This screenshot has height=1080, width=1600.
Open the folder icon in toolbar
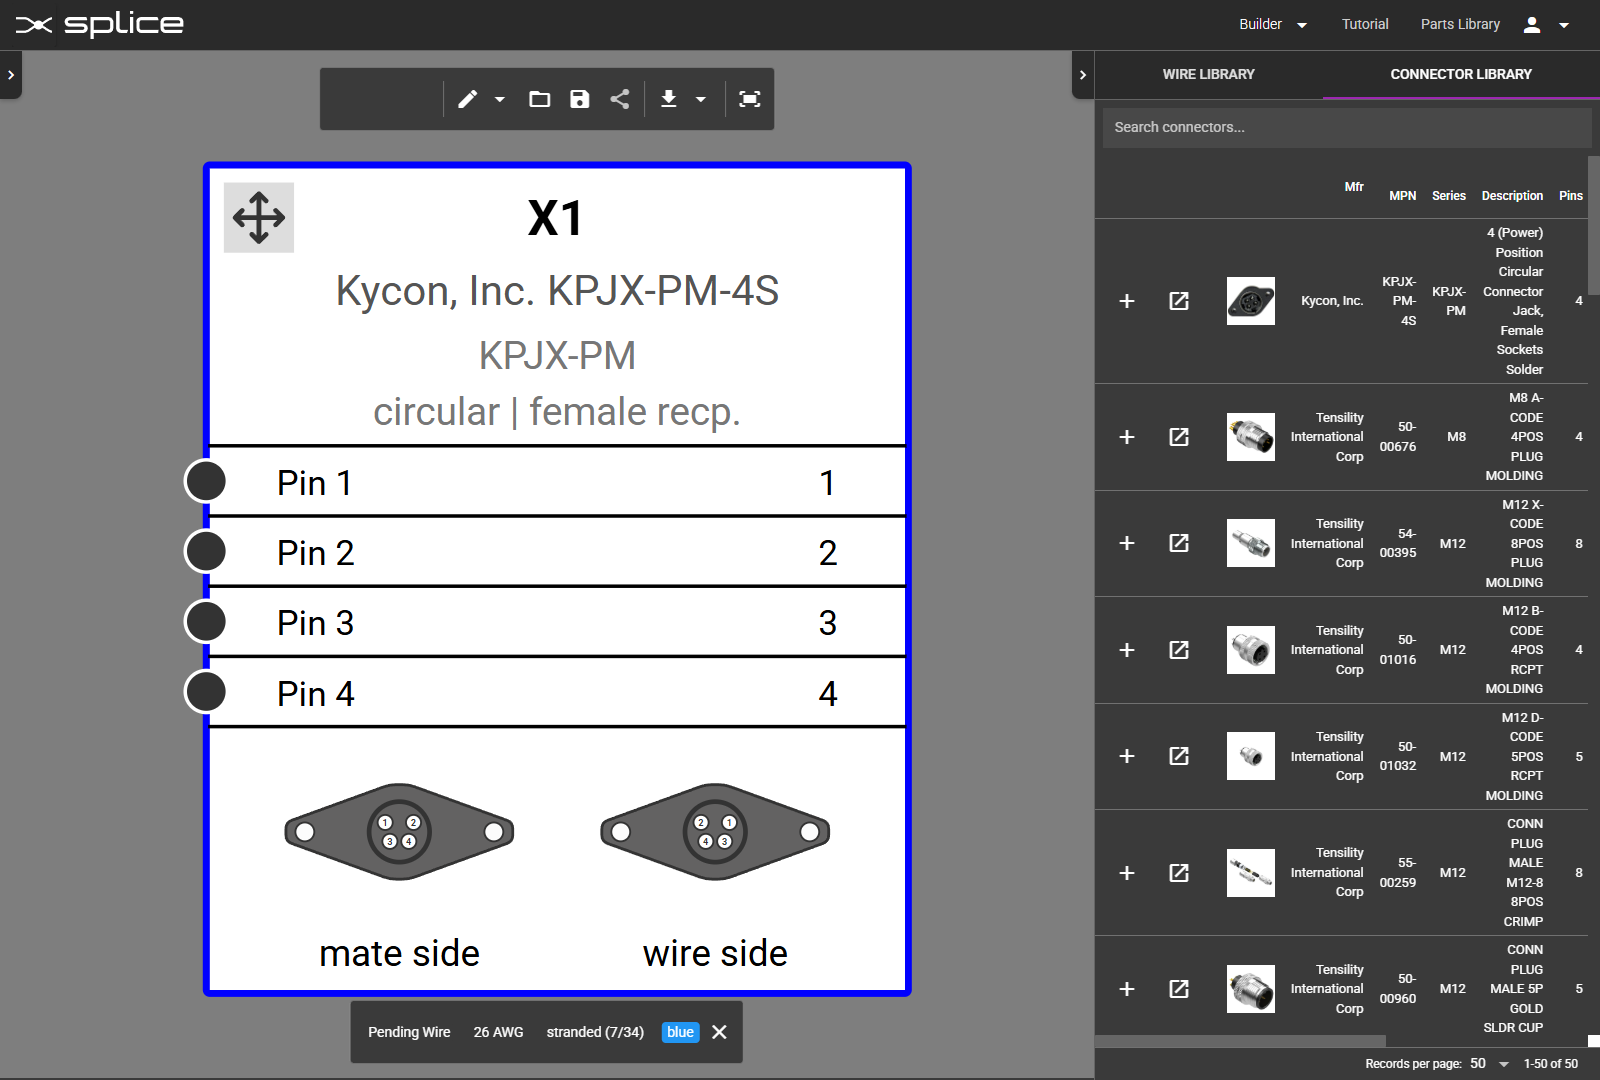point(540,99)
